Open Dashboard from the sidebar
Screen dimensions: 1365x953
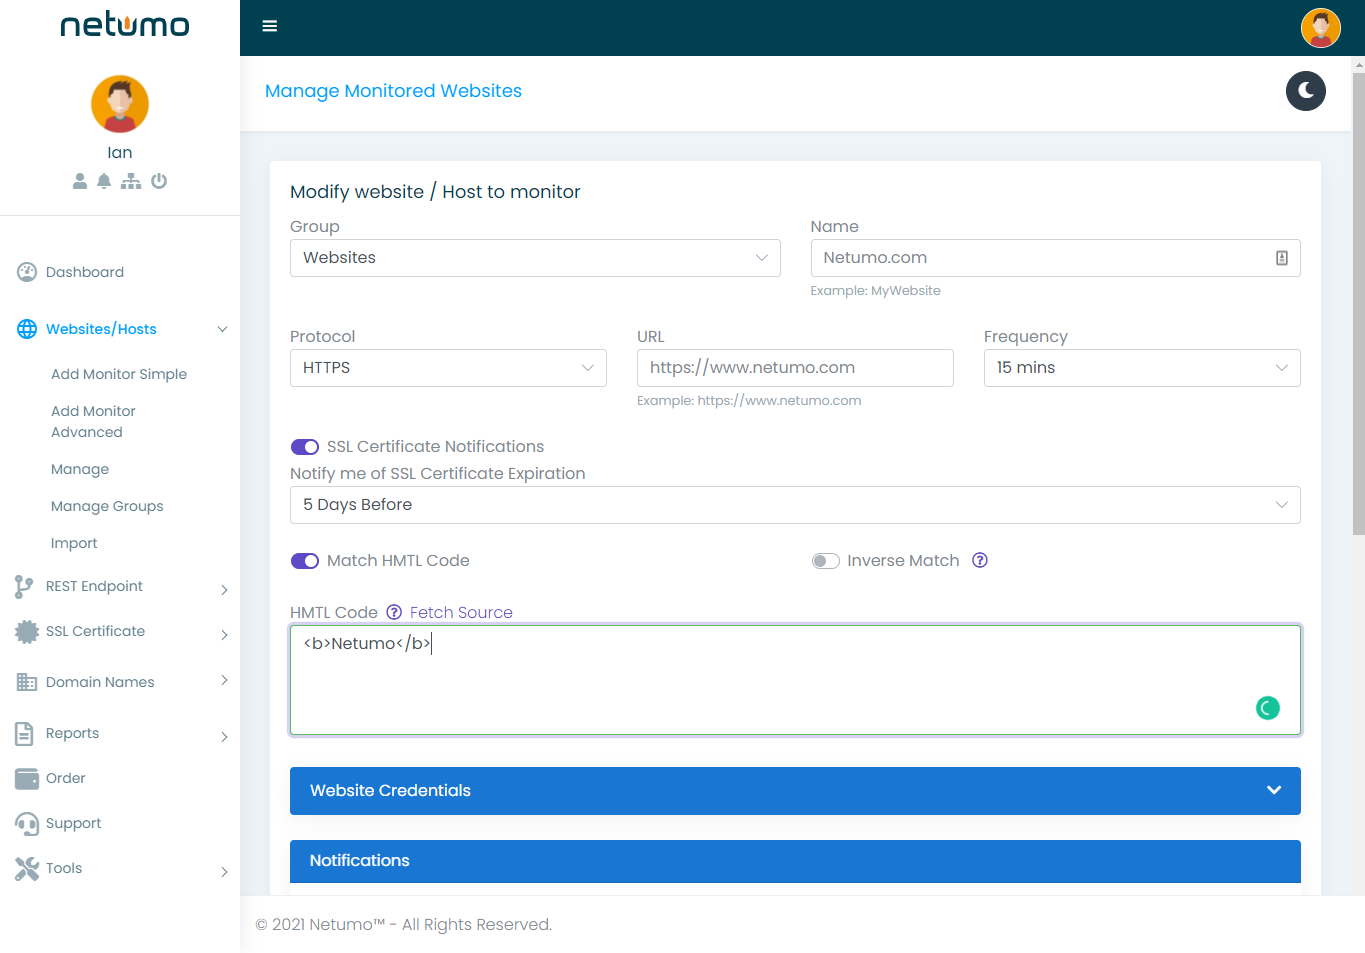(85, 272)
